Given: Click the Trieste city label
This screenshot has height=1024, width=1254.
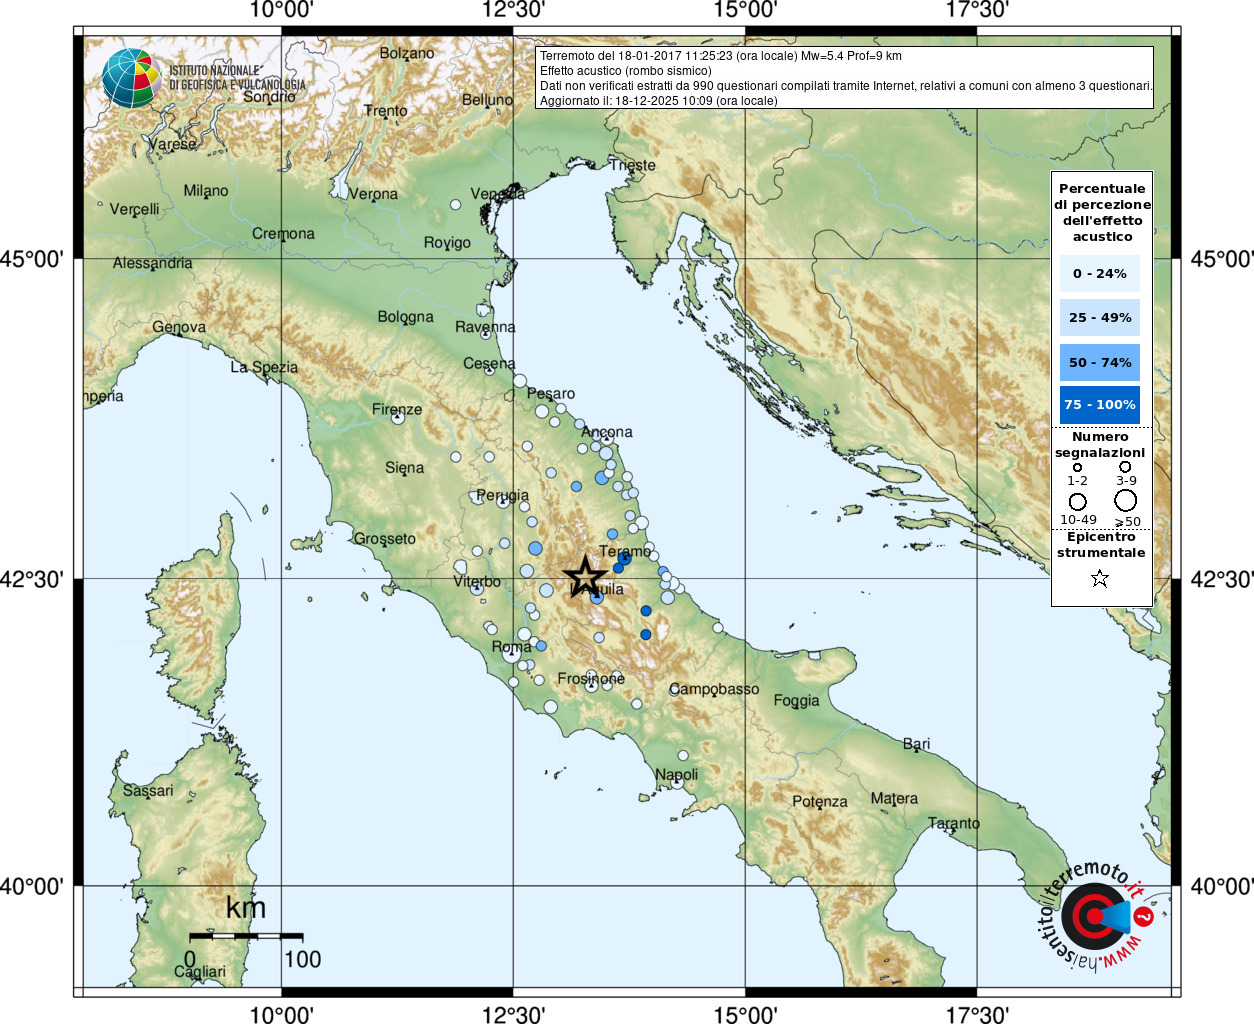Looking at the screenshot, I should pyautogui.click(x=633, y=165).
